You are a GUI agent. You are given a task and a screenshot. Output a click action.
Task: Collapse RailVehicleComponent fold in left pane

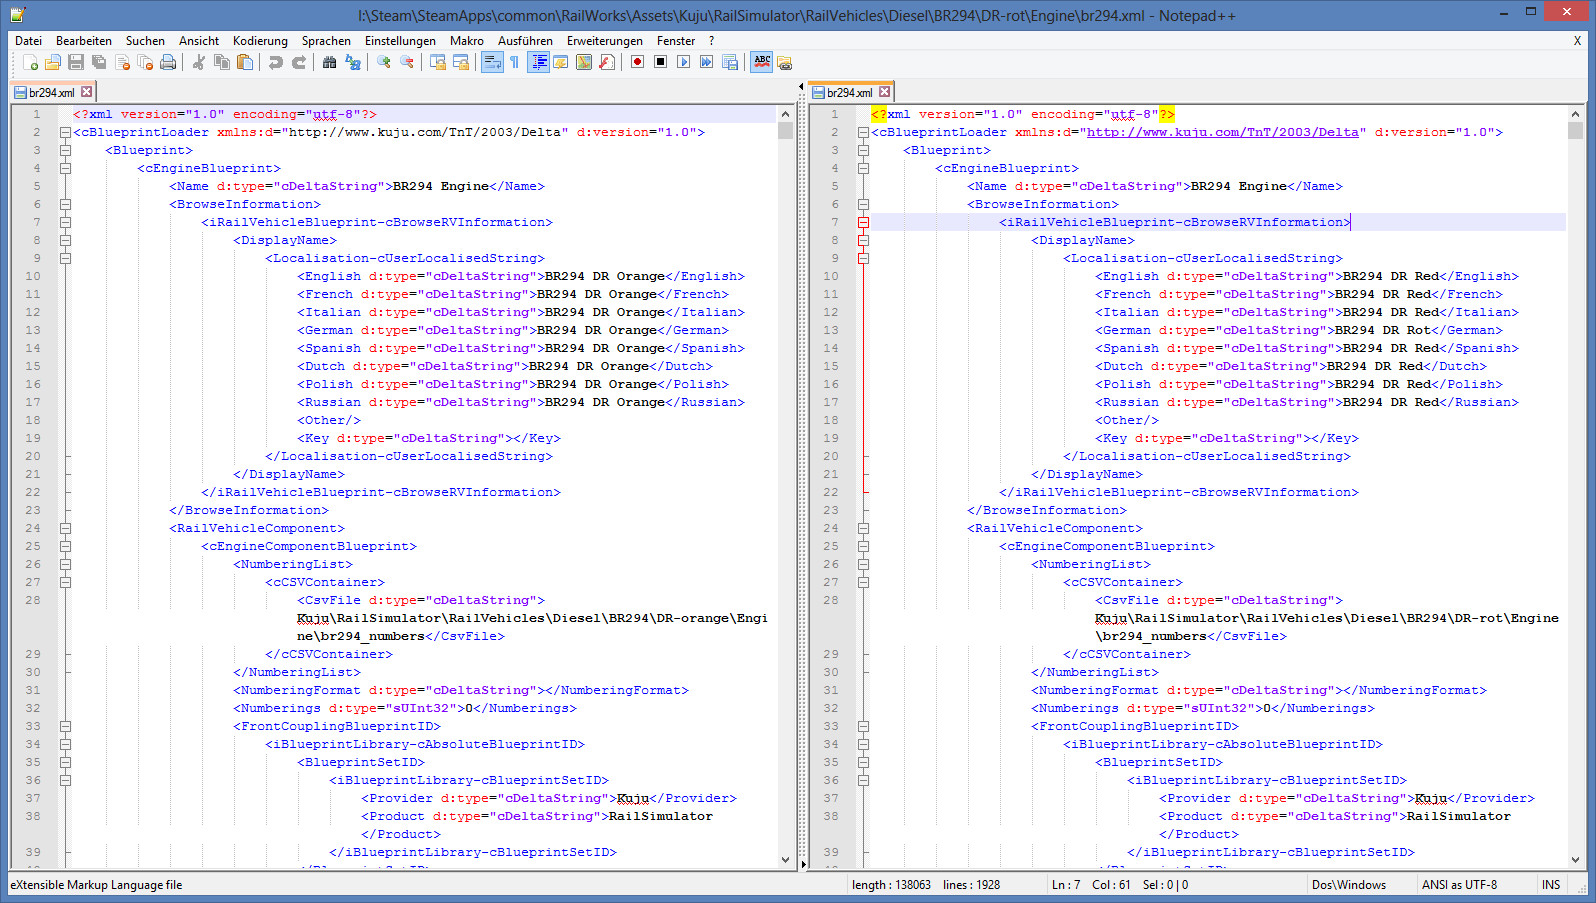click(x=65, y=528)
